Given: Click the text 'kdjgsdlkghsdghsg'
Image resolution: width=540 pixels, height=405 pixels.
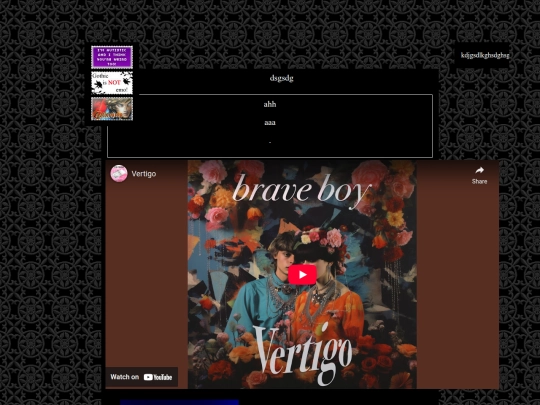Looking at the screenshot, I should pyautogui.click(x=485, y=55).
